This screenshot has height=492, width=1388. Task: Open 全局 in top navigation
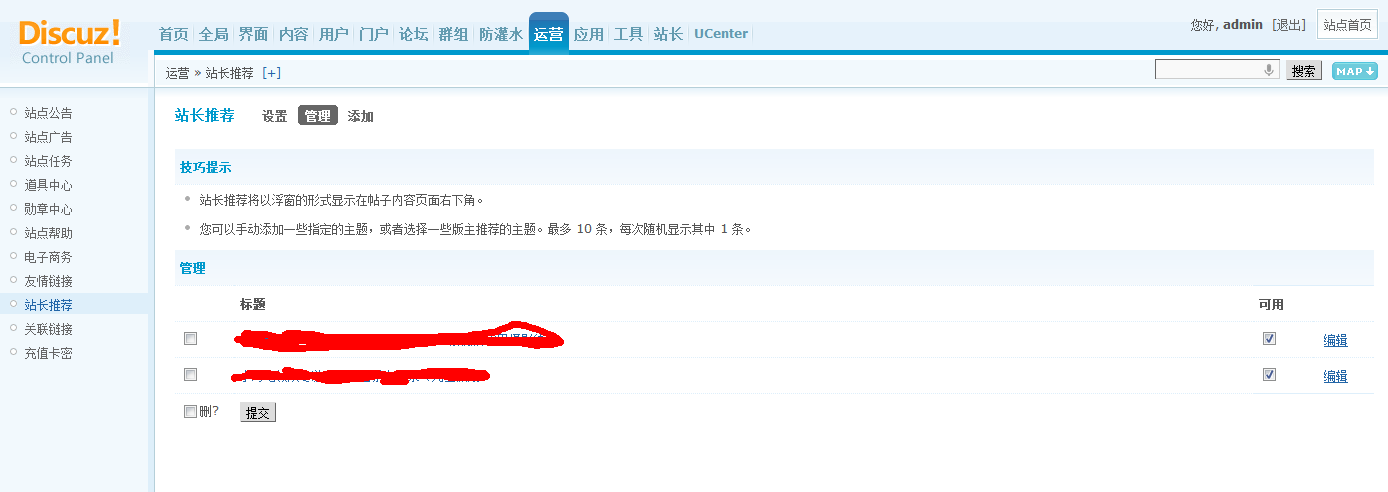pyautogui.click(x=213, y=34)
